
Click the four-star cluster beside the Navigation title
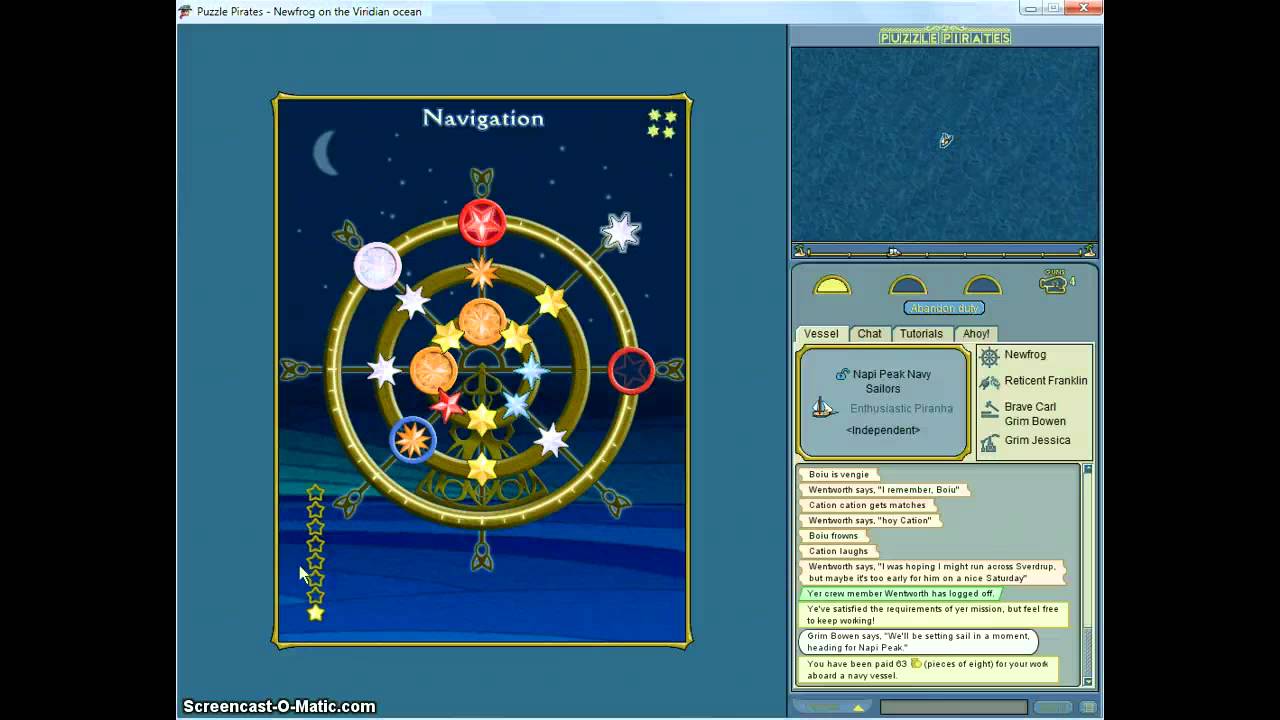[x=662, y=124]
